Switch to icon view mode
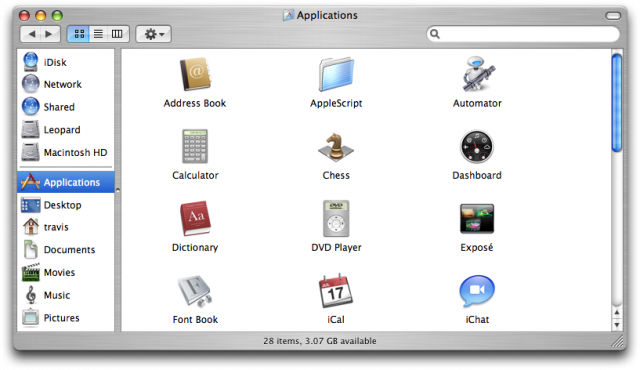The image size is (640, 370). pos(79,34)
